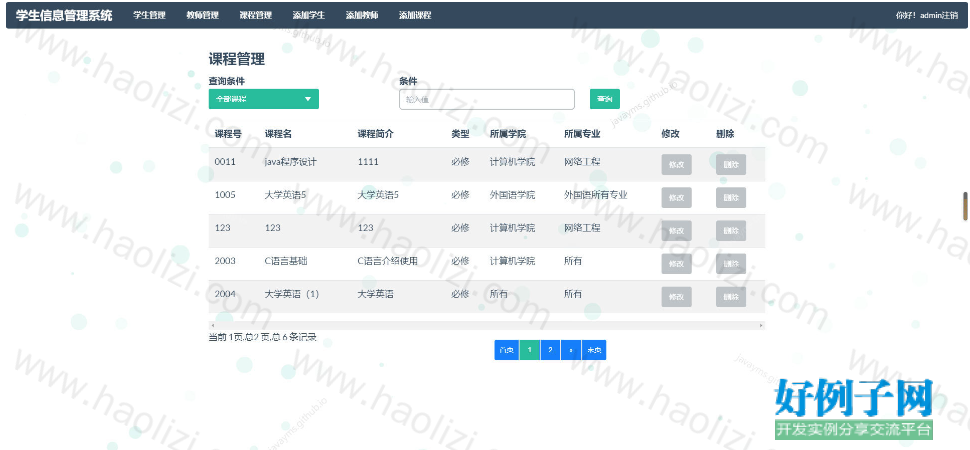
Task: Click 网络工程 major in row 0011
Action: click(x=582, y=162)
